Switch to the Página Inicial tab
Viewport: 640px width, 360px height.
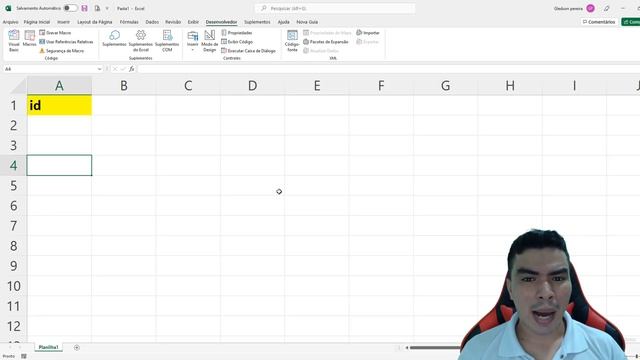(37, 22)
